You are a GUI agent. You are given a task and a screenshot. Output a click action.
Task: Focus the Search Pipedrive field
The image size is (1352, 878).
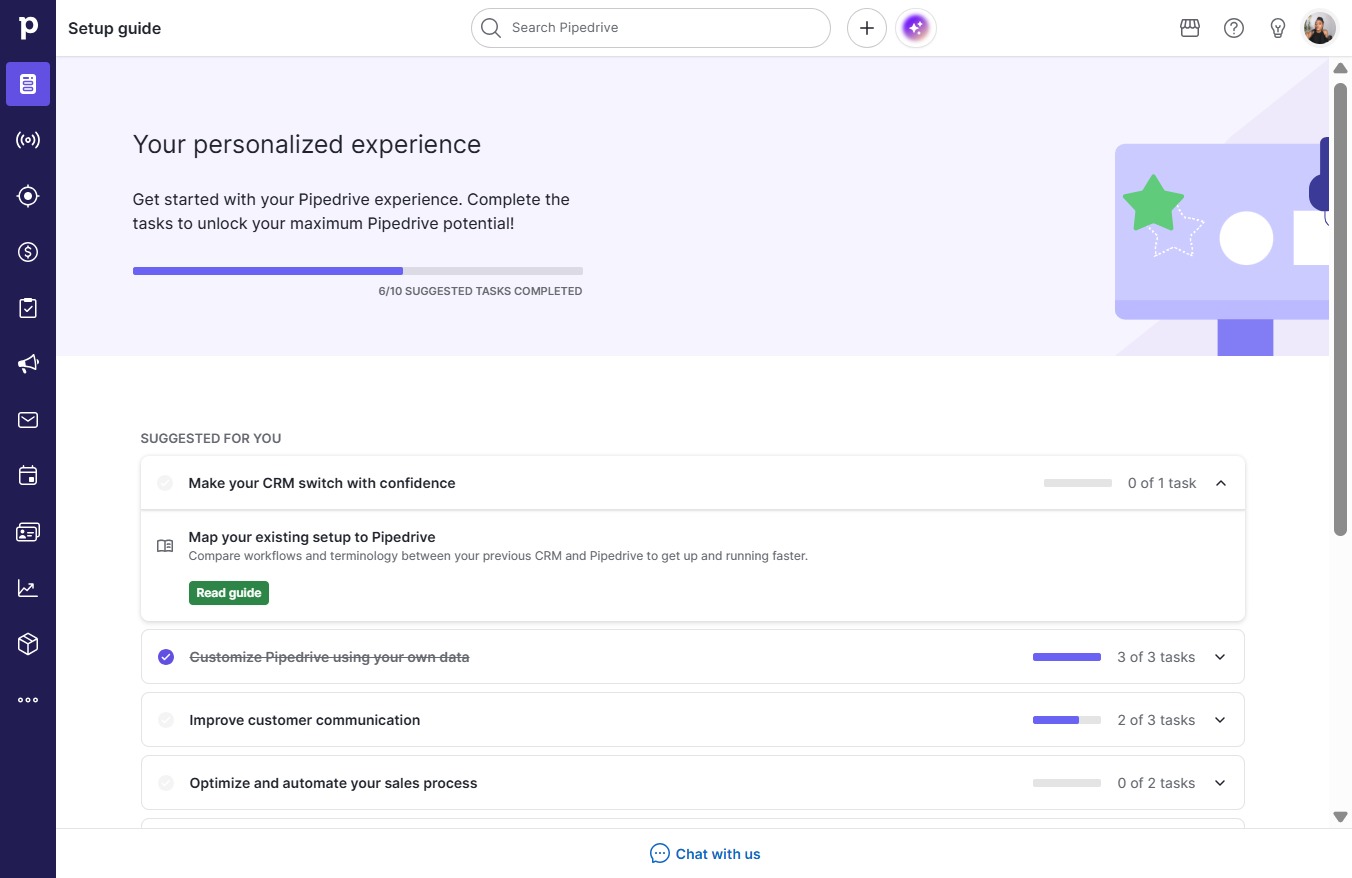tap(651, 28)
